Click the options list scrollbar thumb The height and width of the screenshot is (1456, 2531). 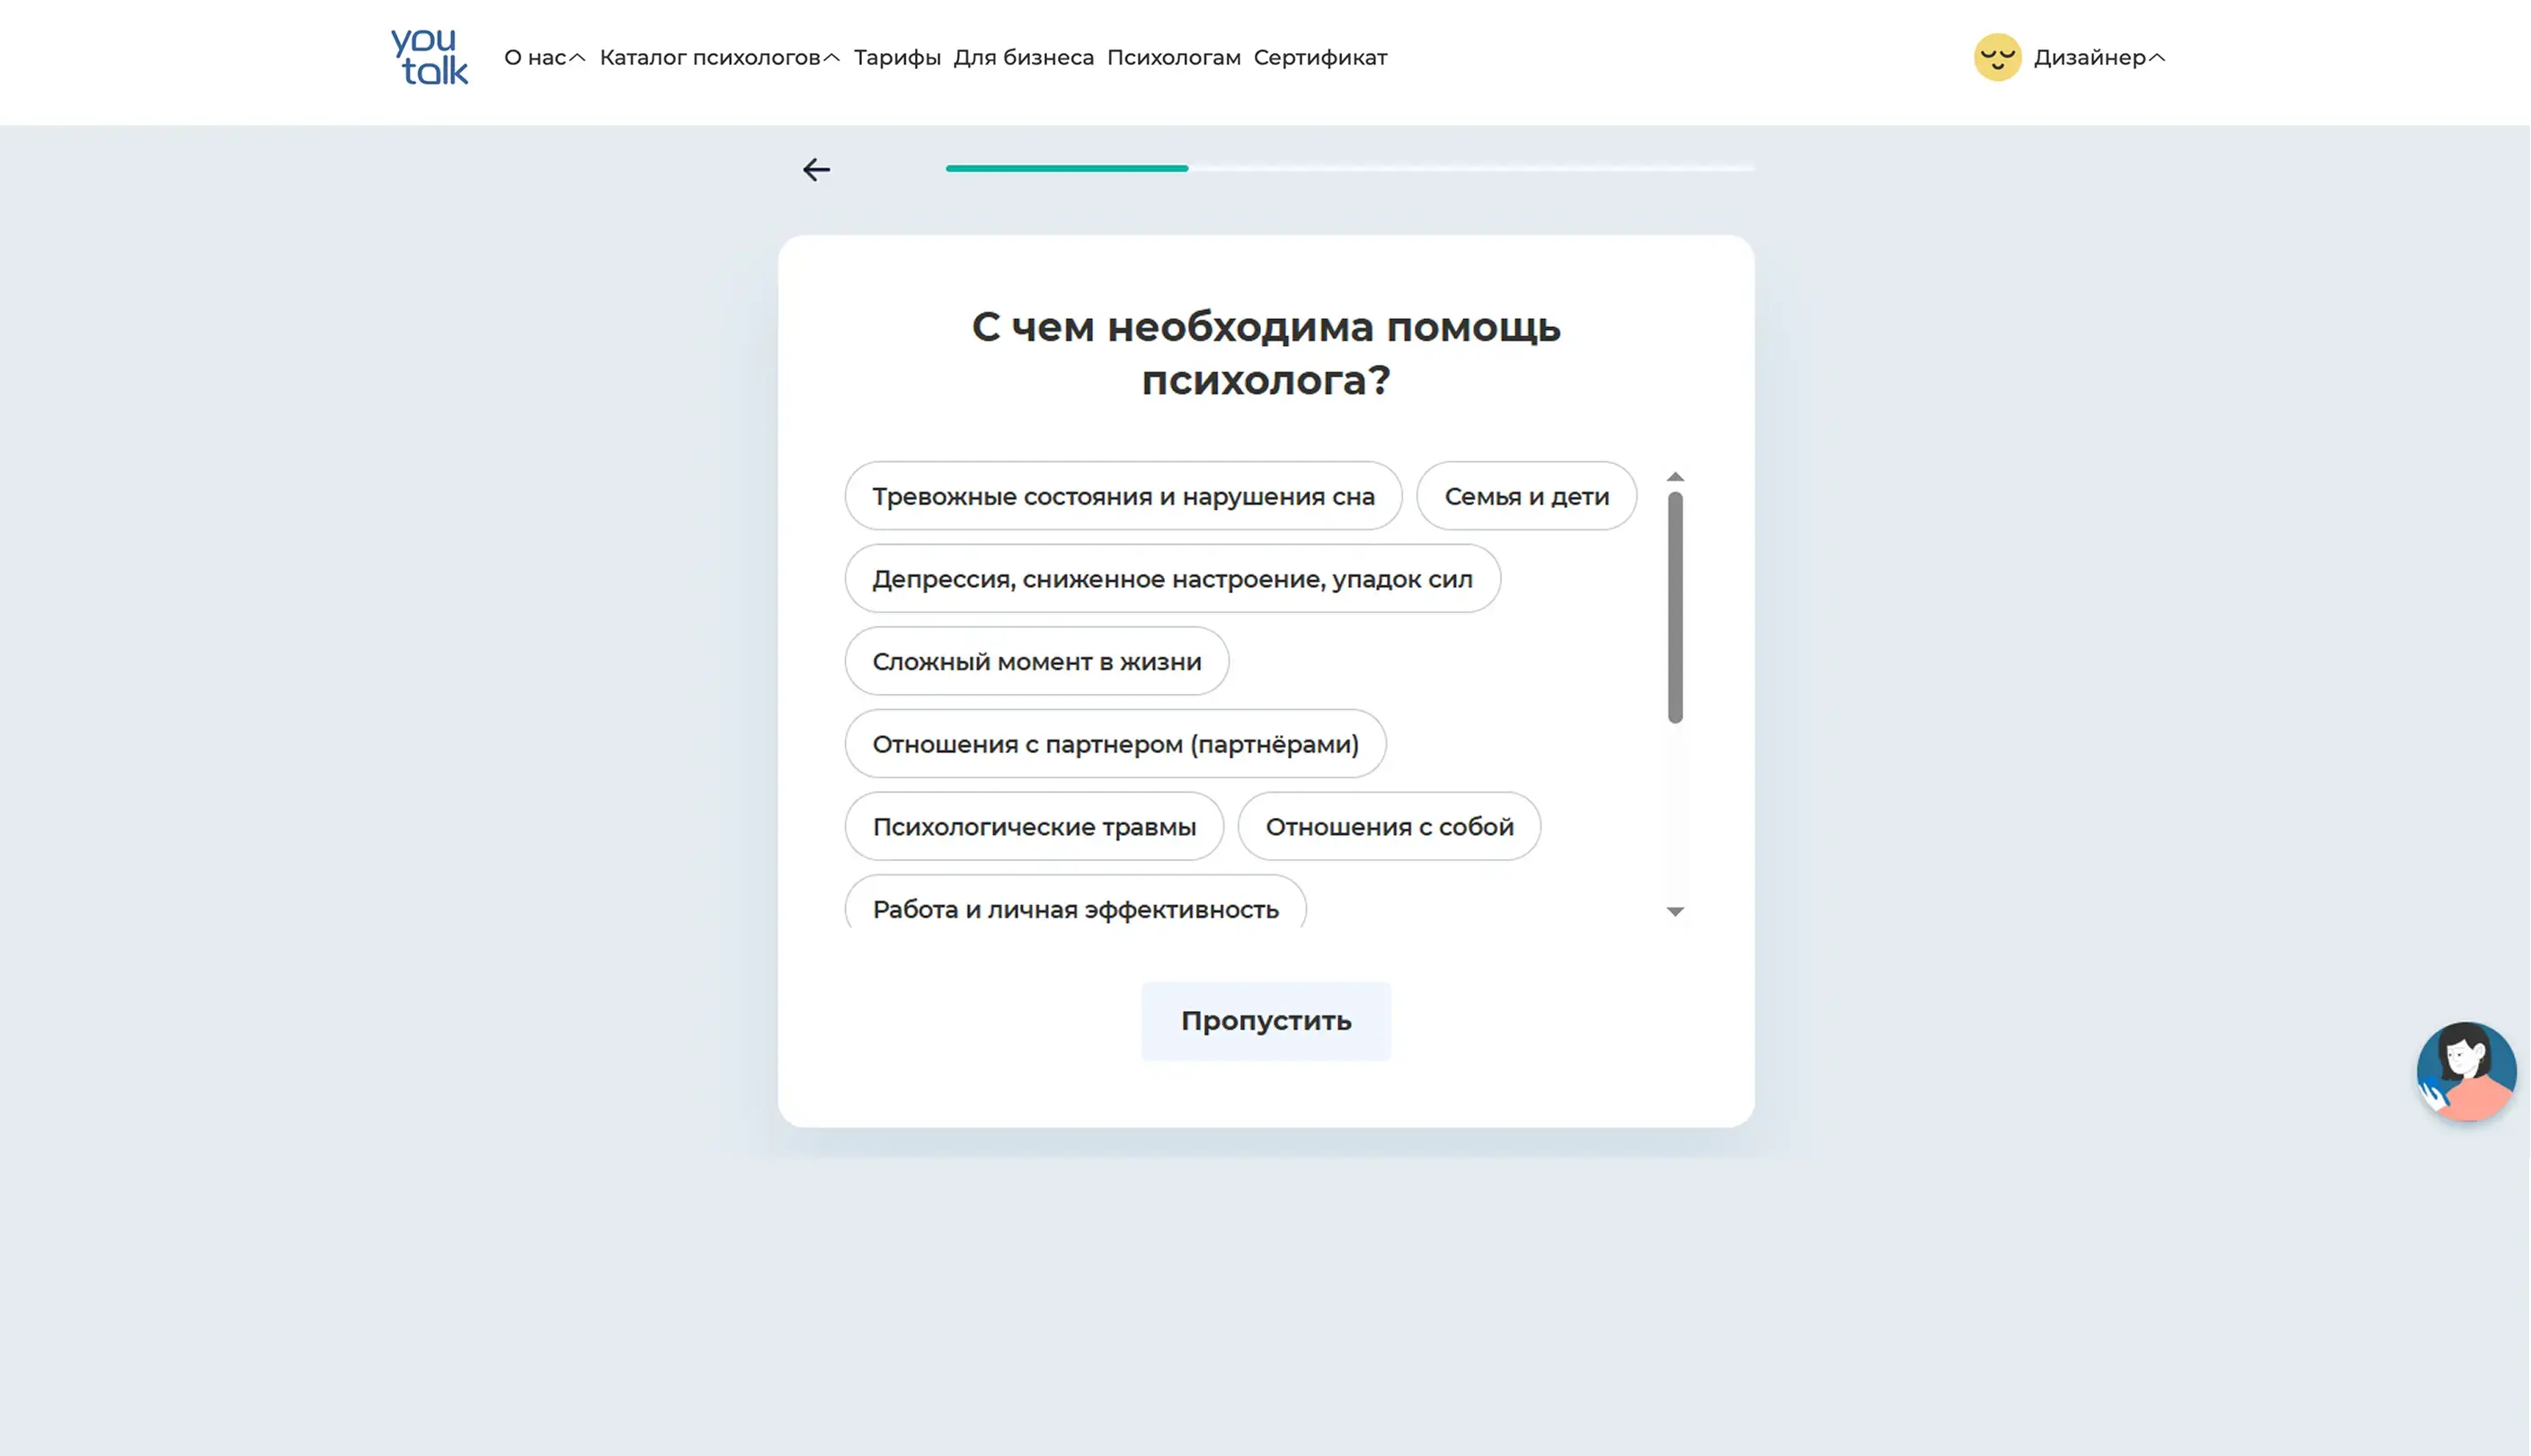point(1675,607)
